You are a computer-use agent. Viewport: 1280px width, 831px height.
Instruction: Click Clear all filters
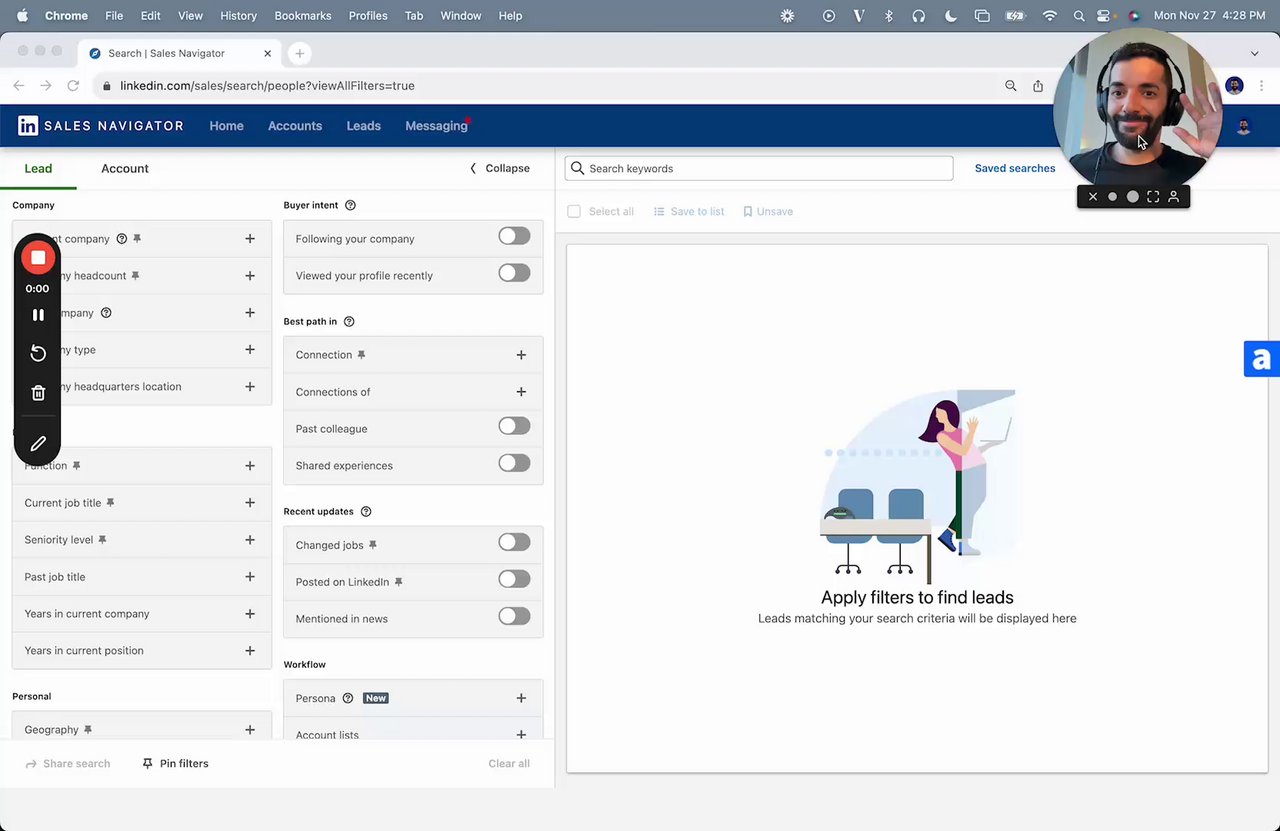[509, 764]
